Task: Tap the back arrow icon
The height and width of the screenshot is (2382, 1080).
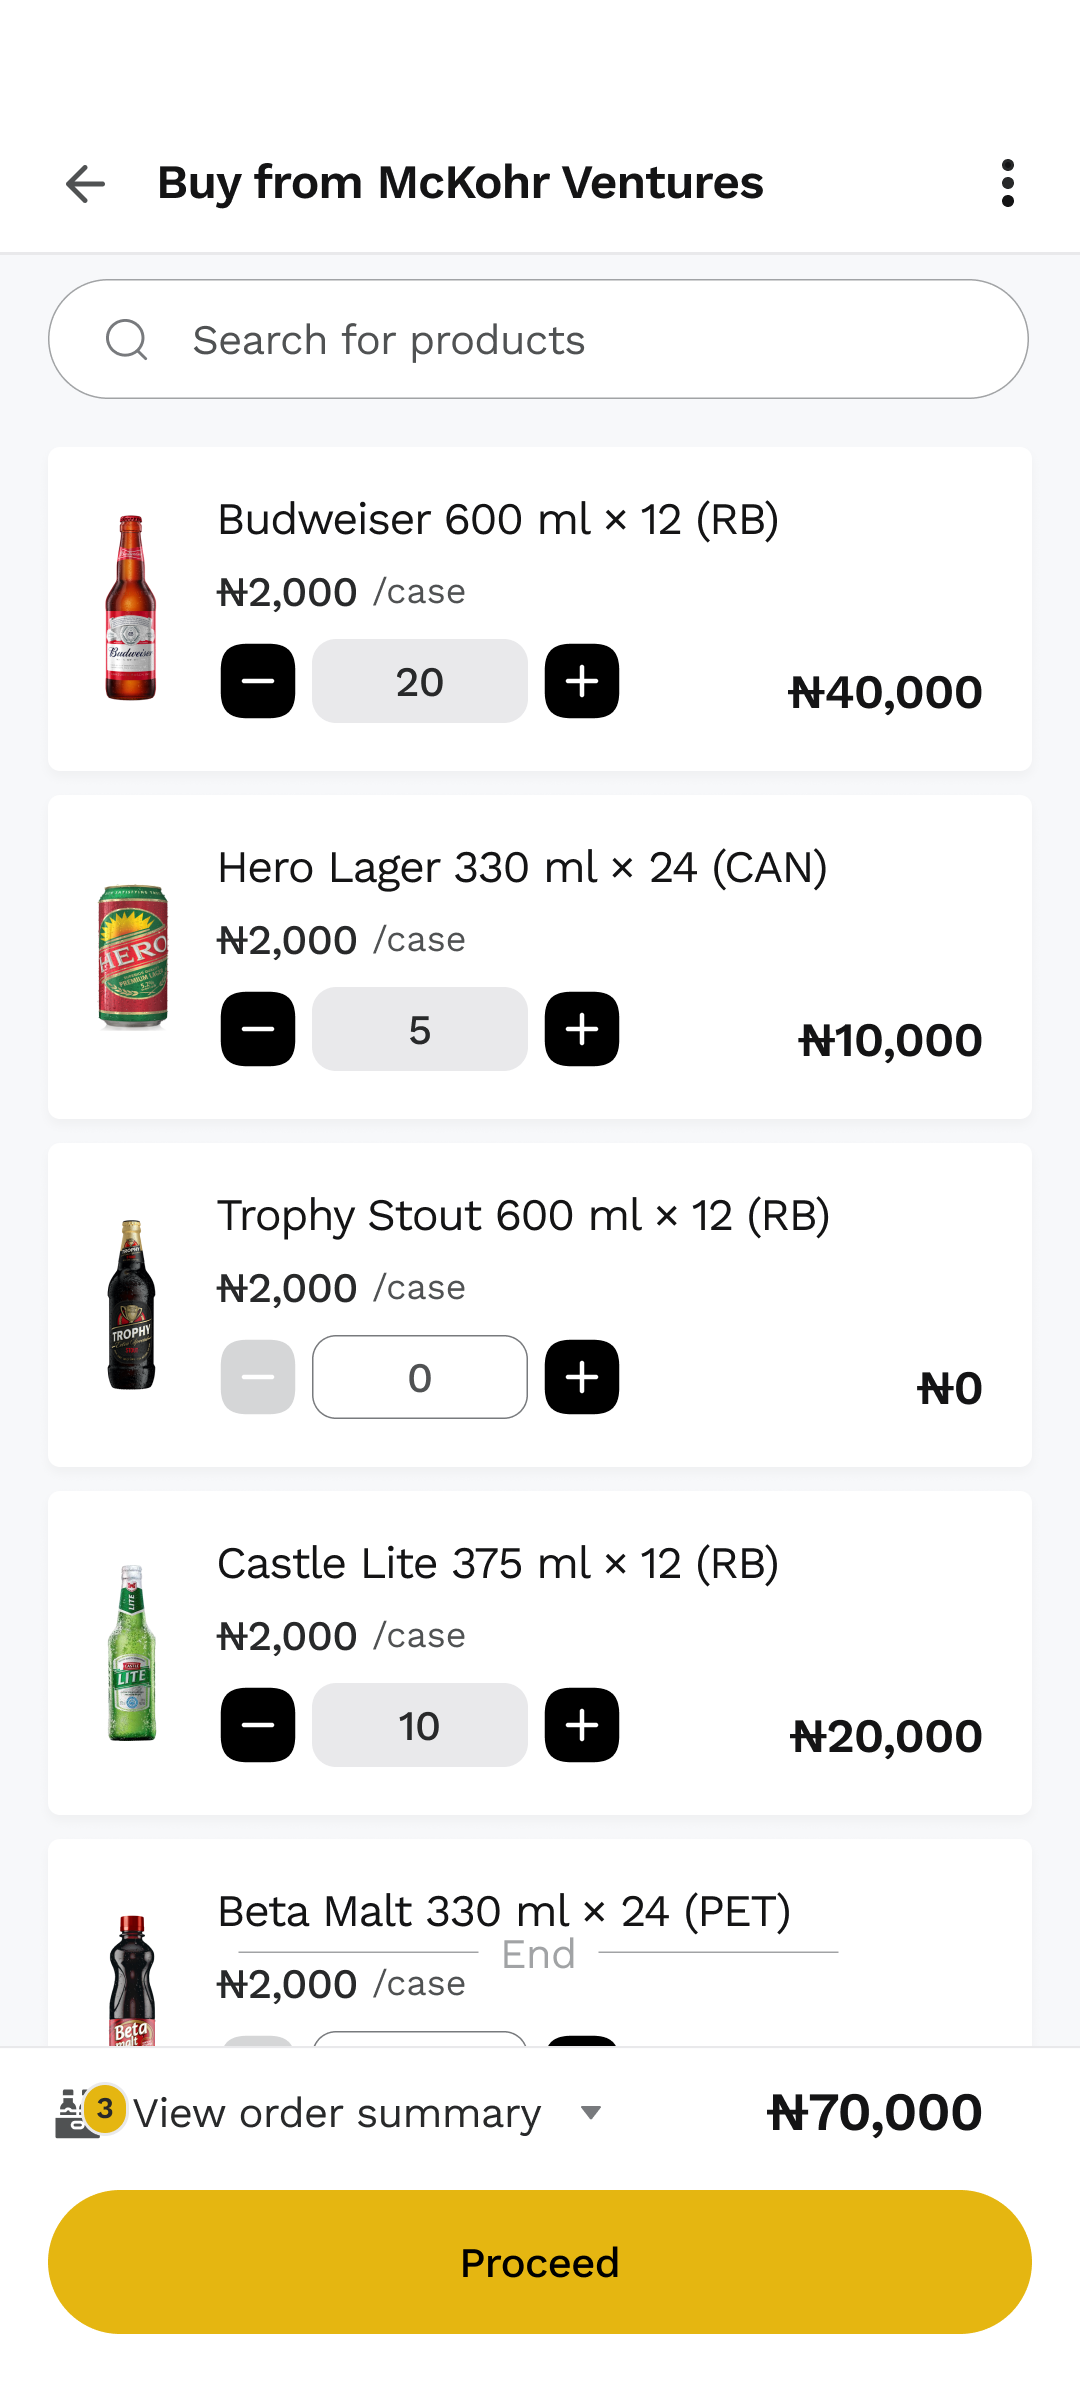Action: (x=85, y=183)
